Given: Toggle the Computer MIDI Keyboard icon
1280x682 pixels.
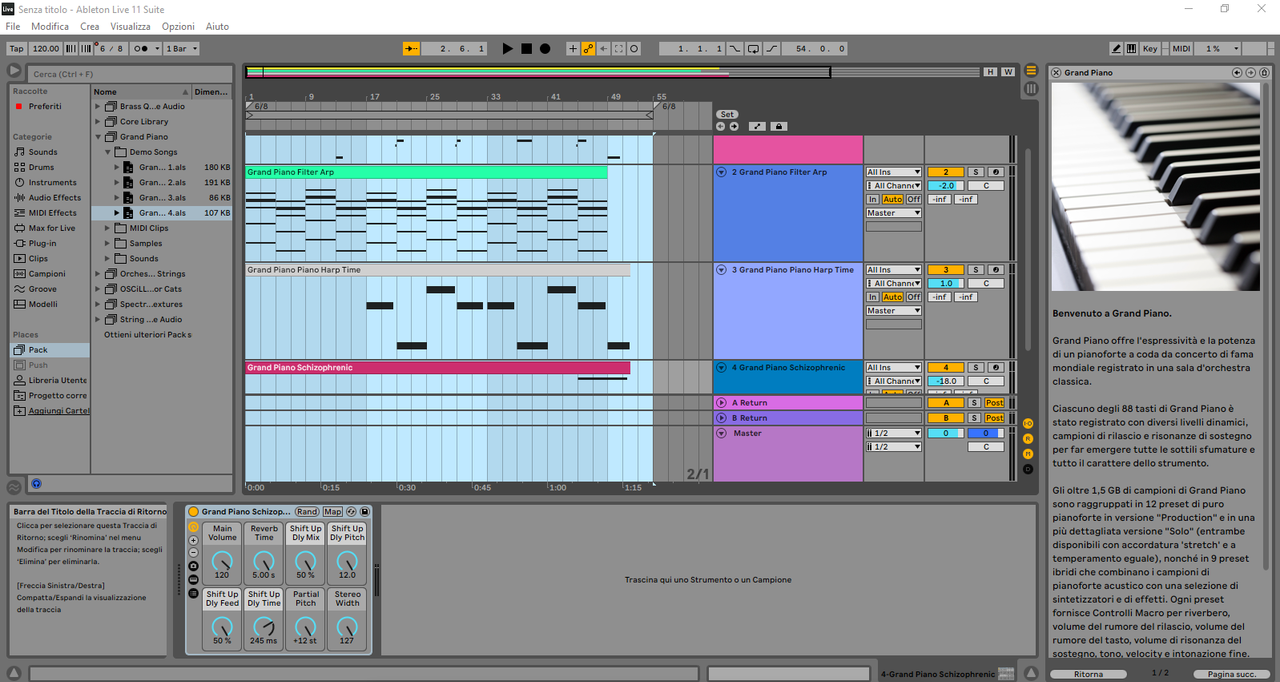Looking at the screenshot, I should [1132, 48].
